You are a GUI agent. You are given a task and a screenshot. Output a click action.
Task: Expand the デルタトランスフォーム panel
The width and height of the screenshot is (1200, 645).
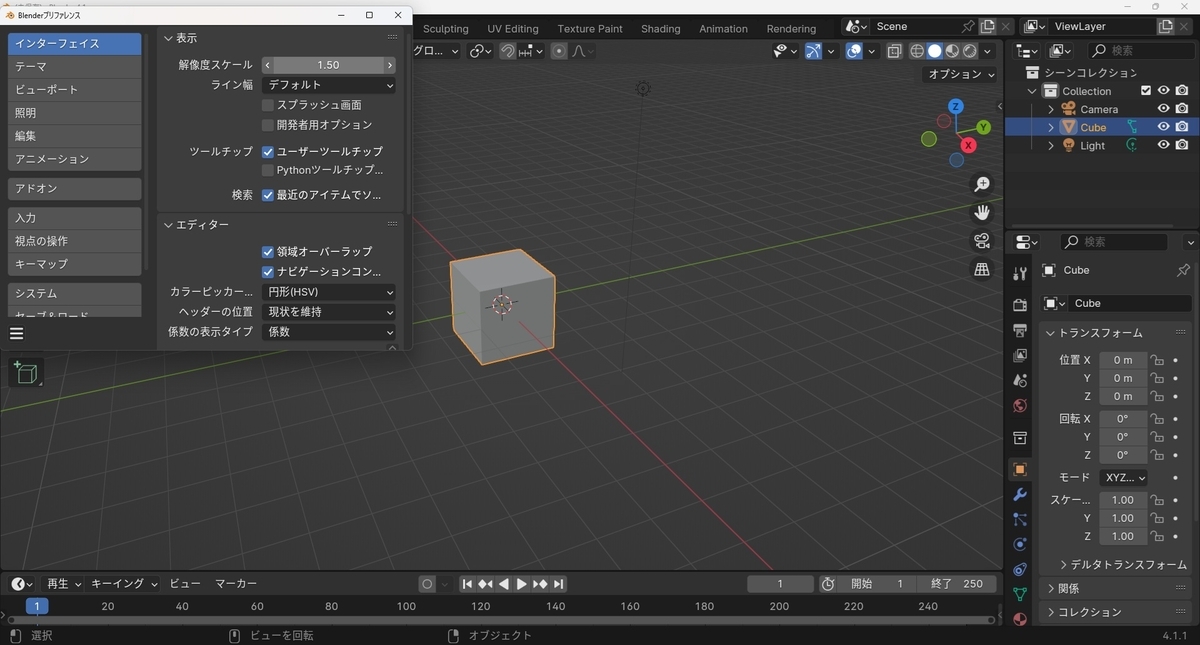click(x=1122, y=565)
